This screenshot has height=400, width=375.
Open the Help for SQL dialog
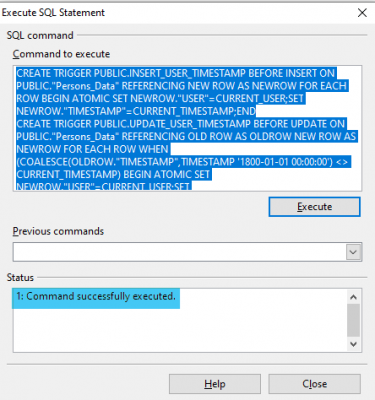(215, 384)
